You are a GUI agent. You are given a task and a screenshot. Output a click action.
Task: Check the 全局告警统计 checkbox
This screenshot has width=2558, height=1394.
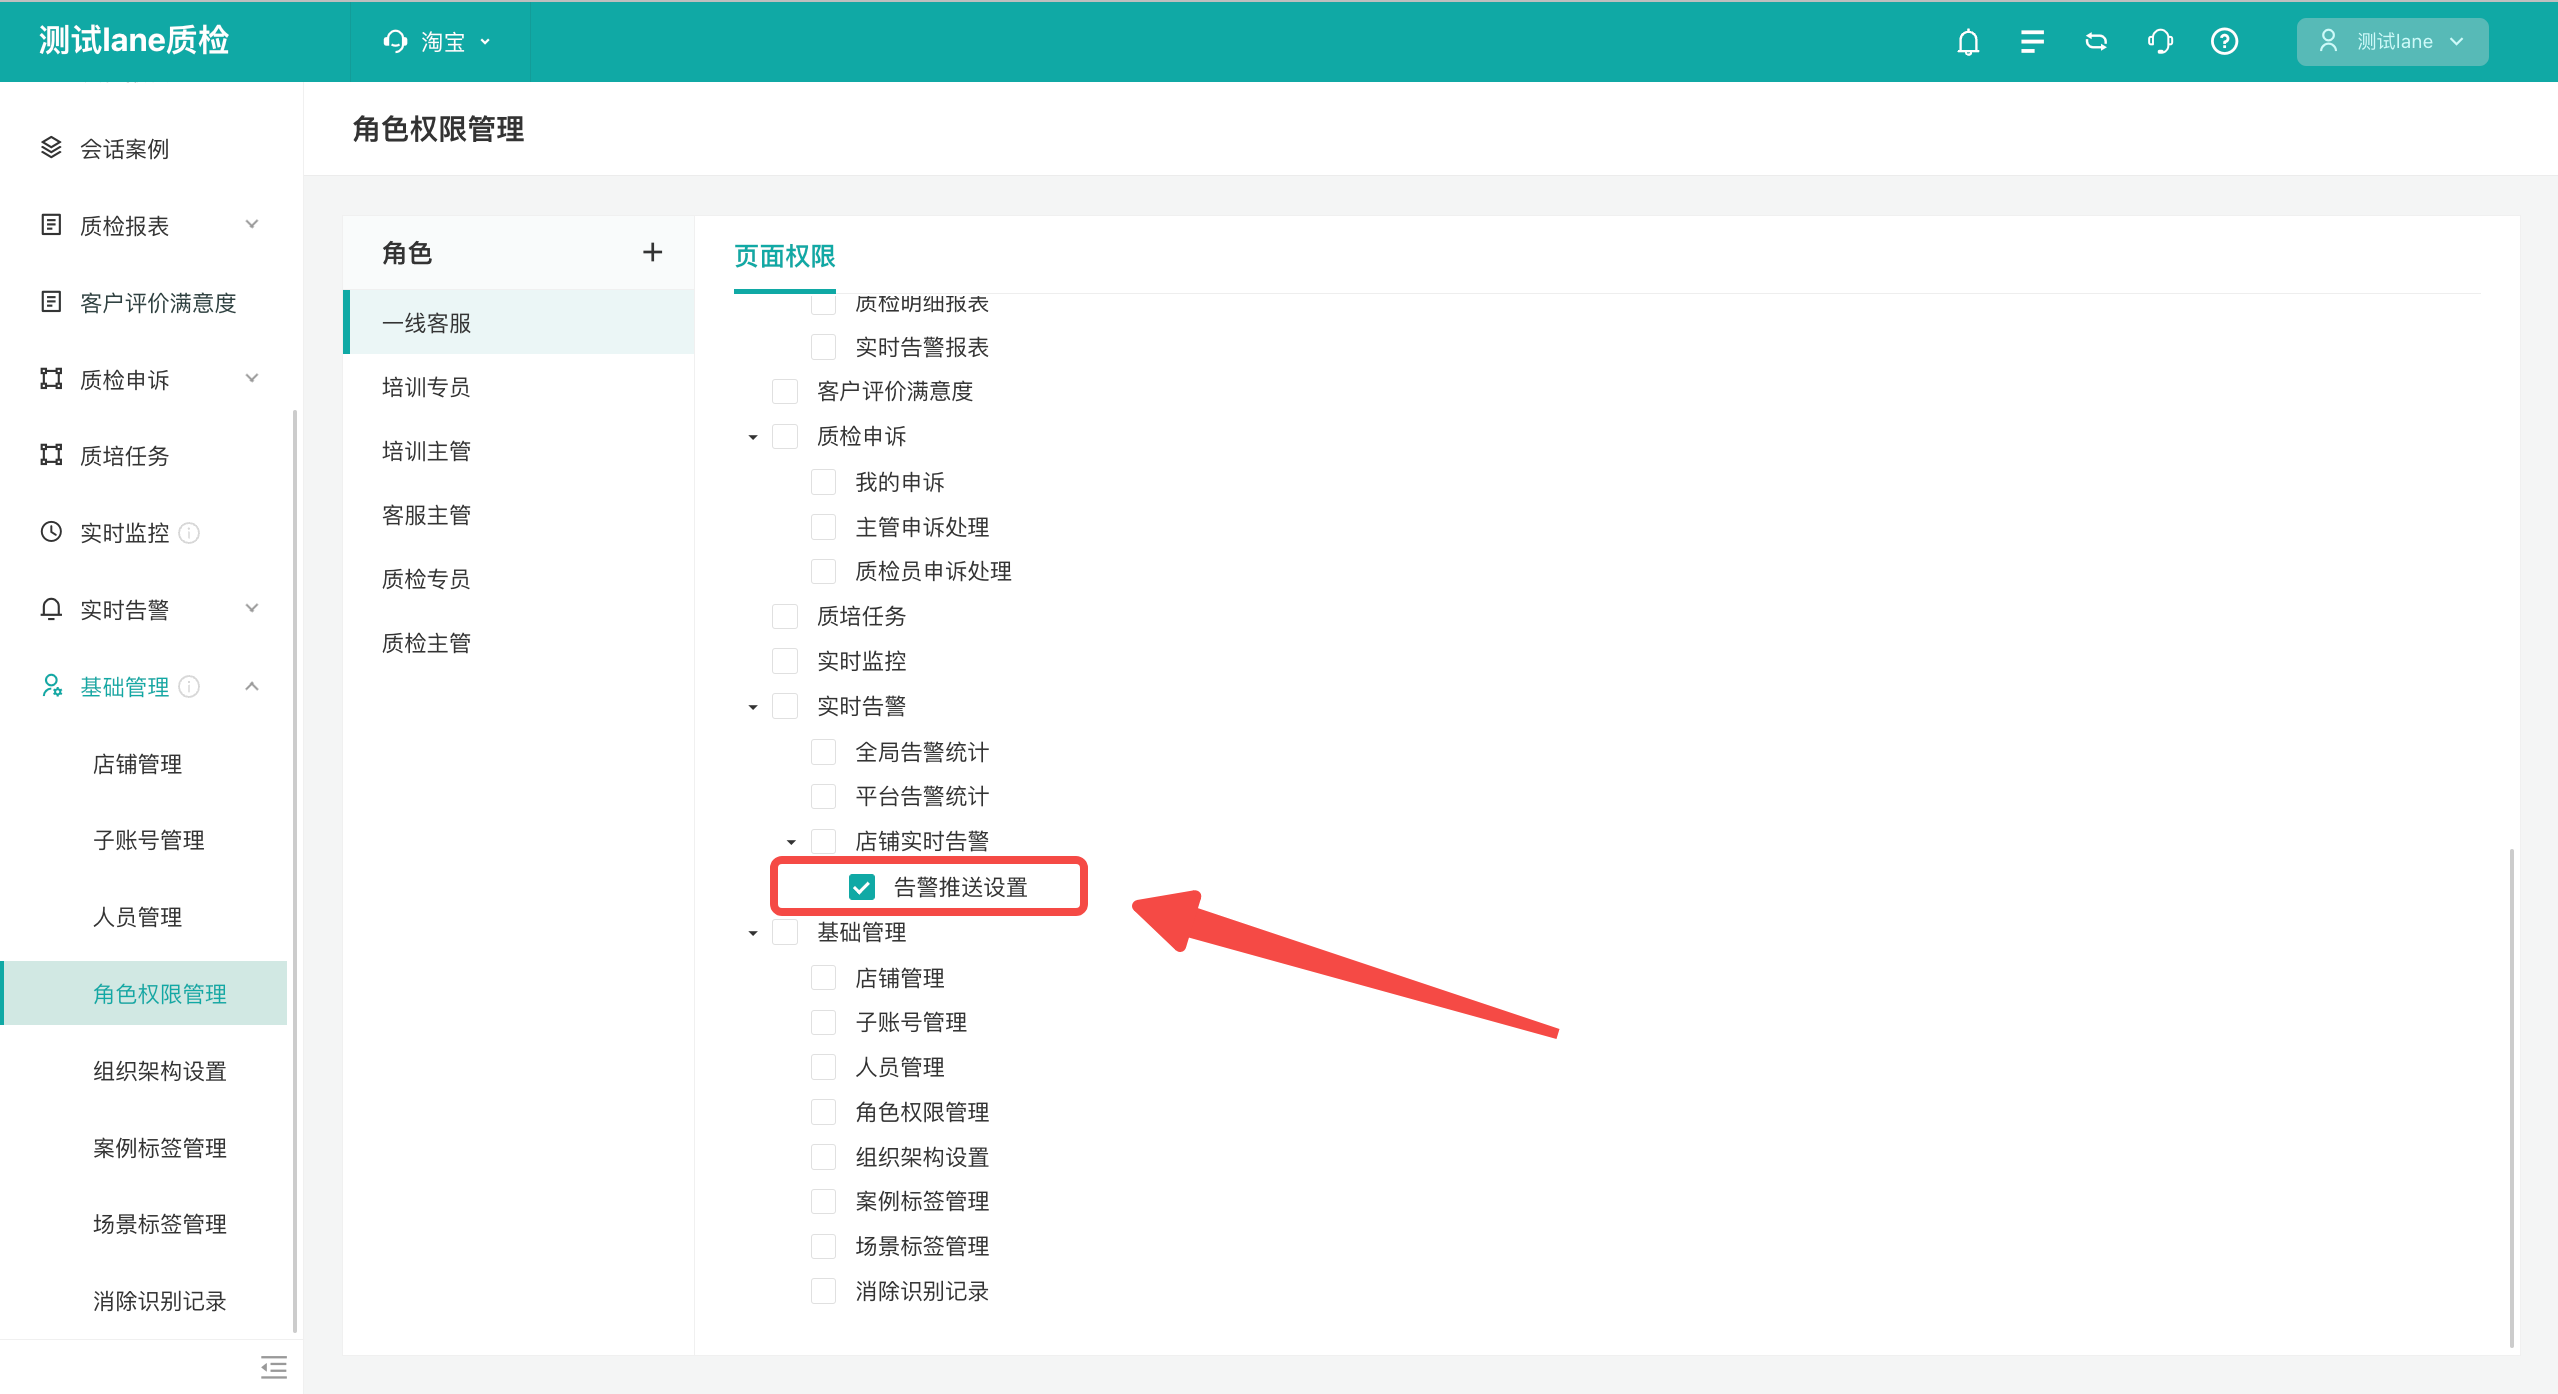(x=823, y=752)
